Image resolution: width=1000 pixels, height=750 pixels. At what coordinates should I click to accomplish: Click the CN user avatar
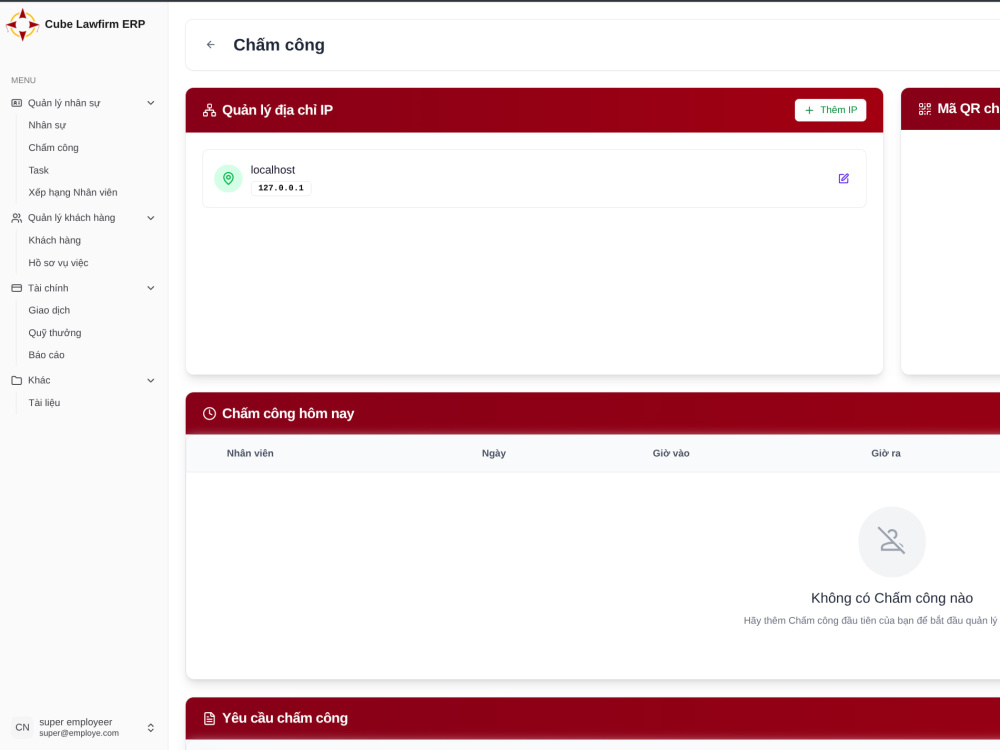click(x=22, y=727)
